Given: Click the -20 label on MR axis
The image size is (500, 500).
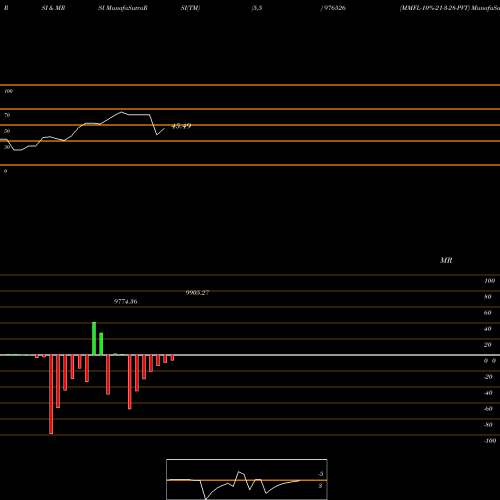Looking at the screenshot, I should [488, 377].
